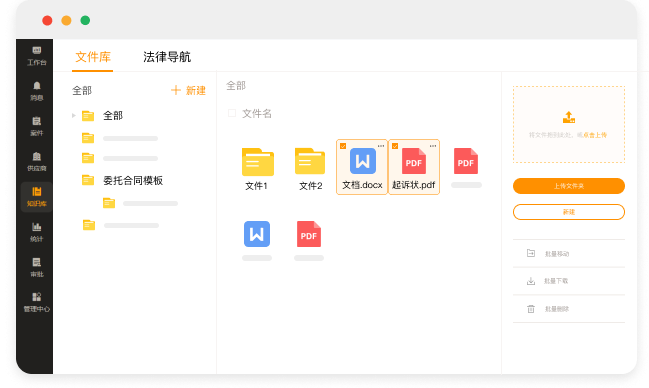The width and height of the screenshot is (649, 388).
Task: Click the 批量移动 move icon
Action: [531, 253]
